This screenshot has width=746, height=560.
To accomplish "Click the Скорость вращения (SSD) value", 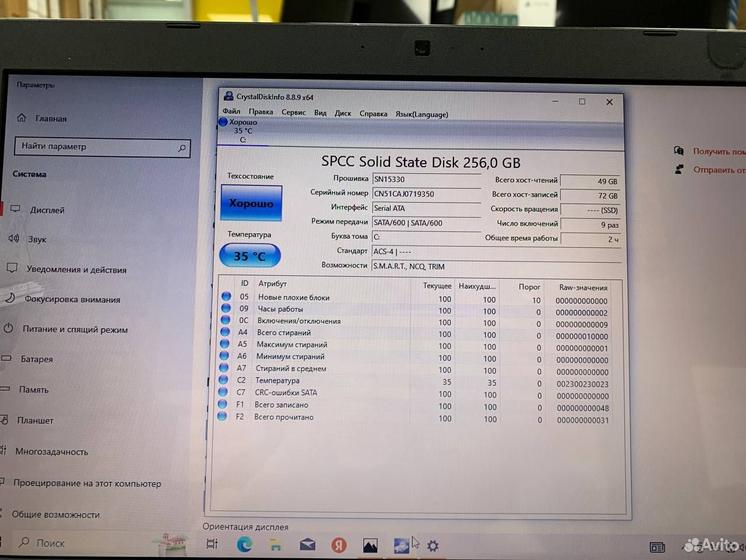I will coord(590,210).
